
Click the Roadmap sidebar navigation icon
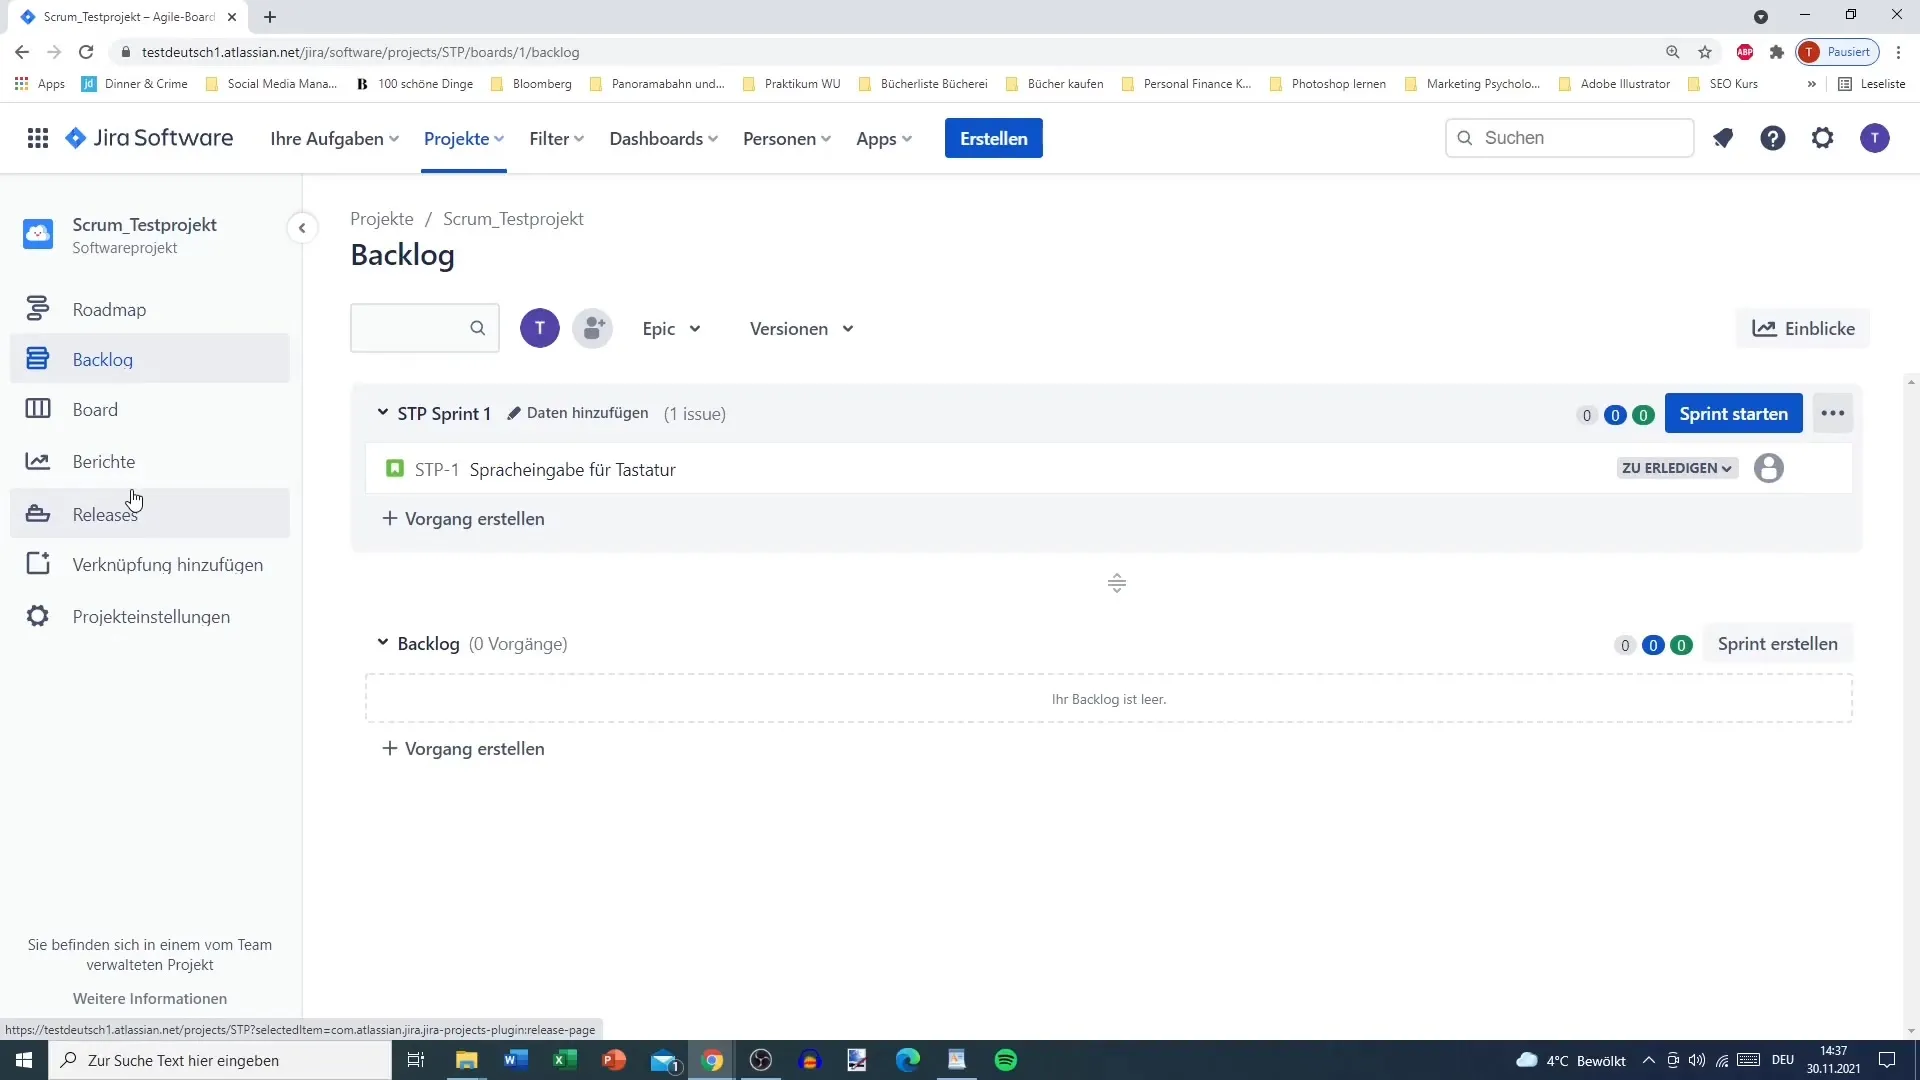[36, 309]
